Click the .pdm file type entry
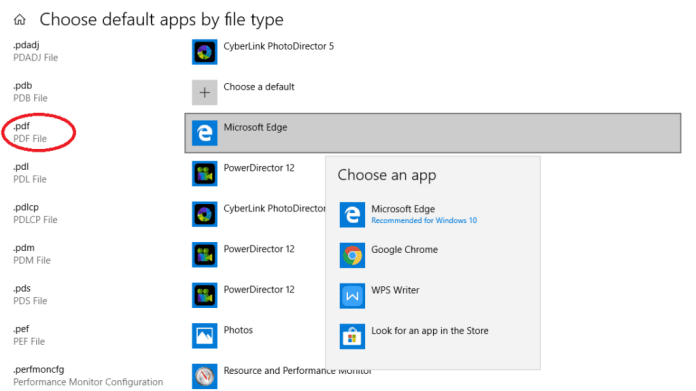Image resolution: width=696 pixels, height=391 pixels. point(32,254)
